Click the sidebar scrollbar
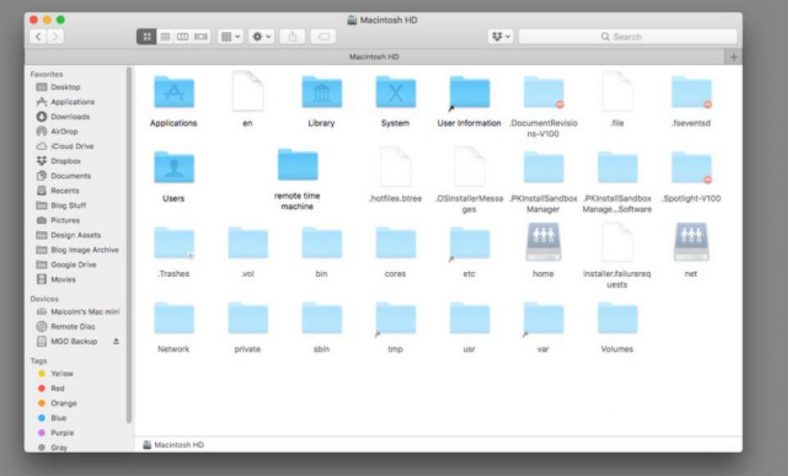 [129, 245]
